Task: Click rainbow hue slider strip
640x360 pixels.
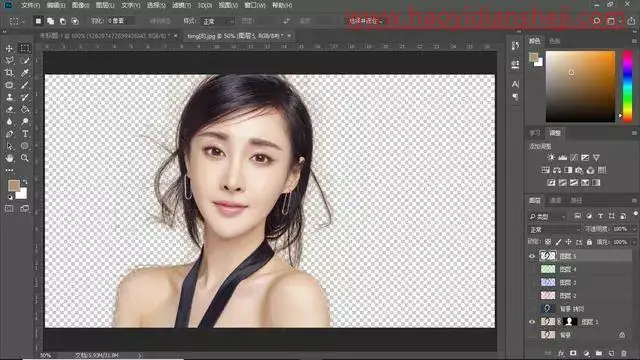Action: (x=627, y=86)
